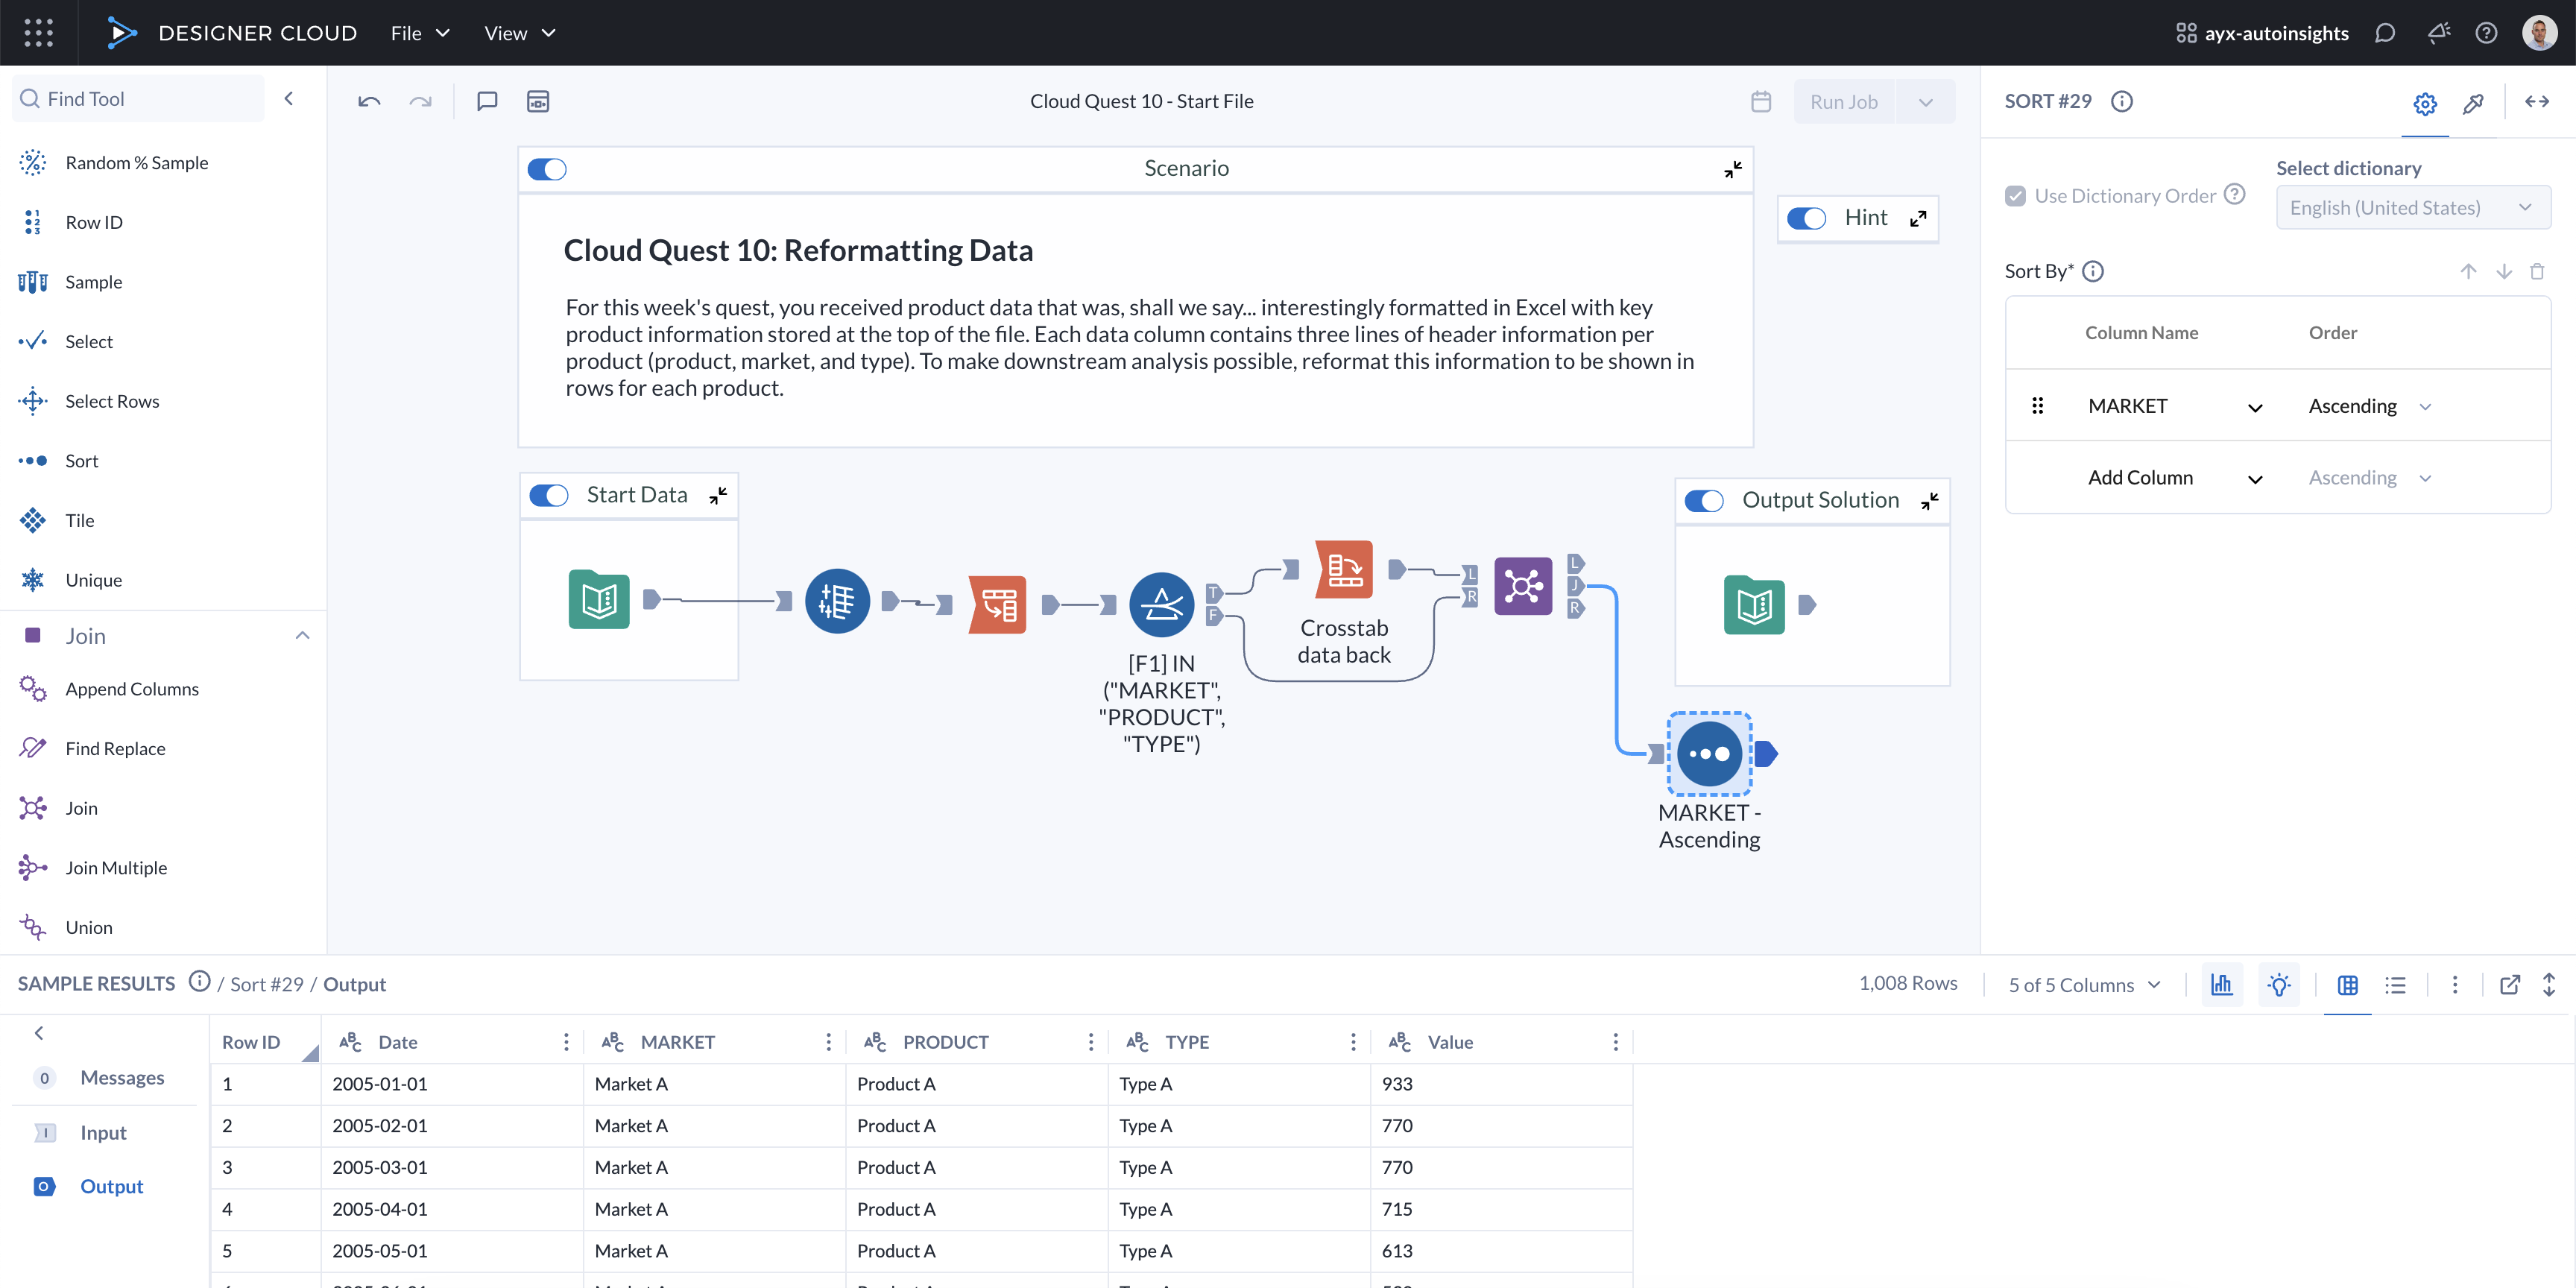The height and width of the screenshot is (1288, 2576).
Task: Open the Select dictionary dropdown
Action: pyautogui.click(x=2412, y=207)
